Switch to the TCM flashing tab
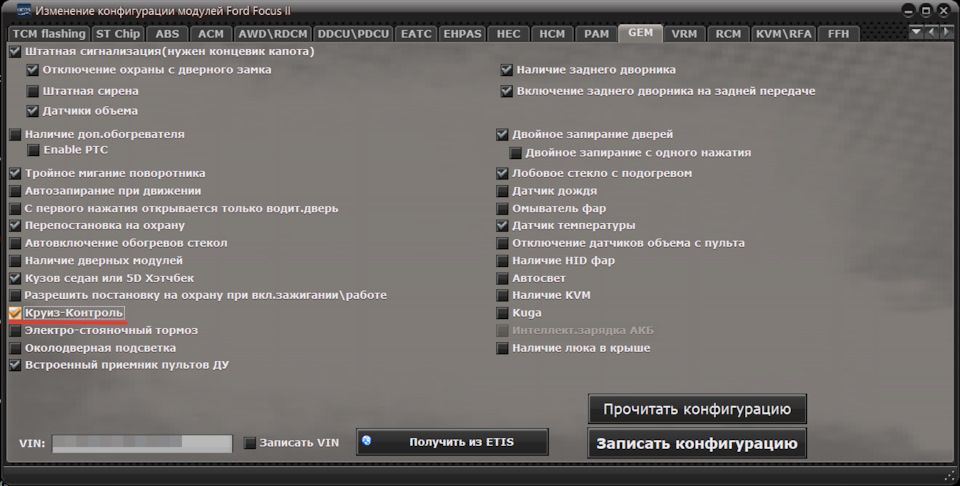960x486 pixels. [49, 34]
